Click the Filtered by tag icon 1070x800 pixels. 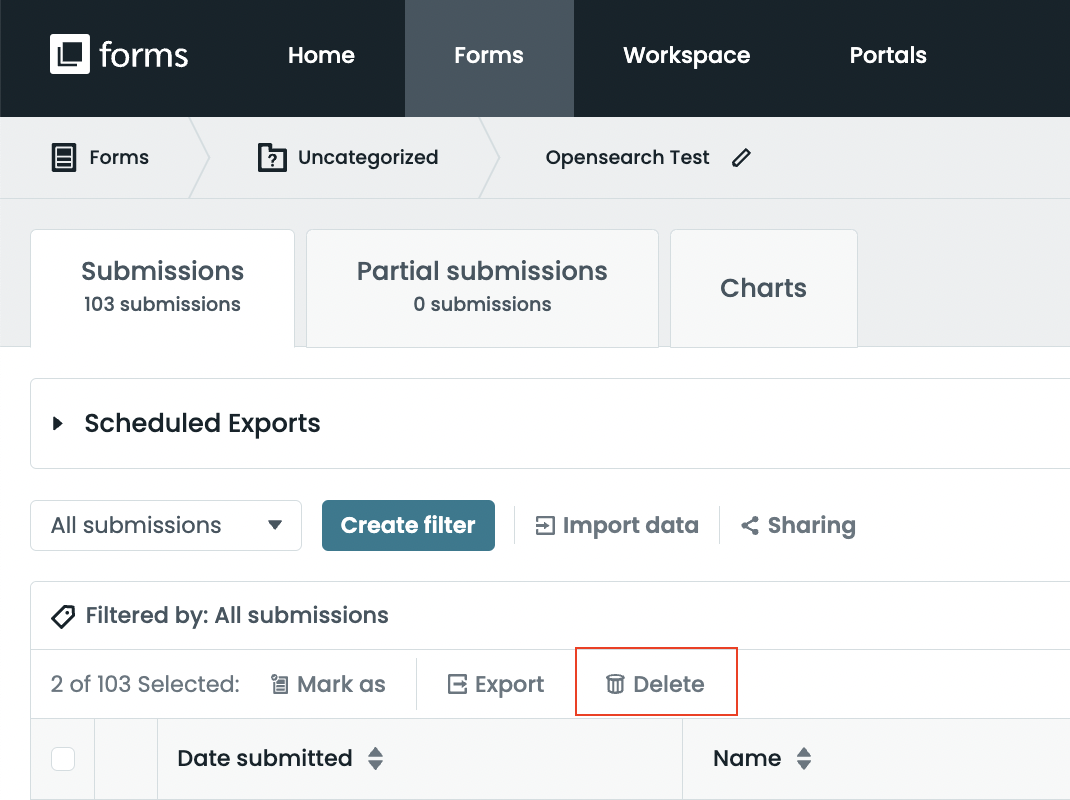[x=63, y=616]
